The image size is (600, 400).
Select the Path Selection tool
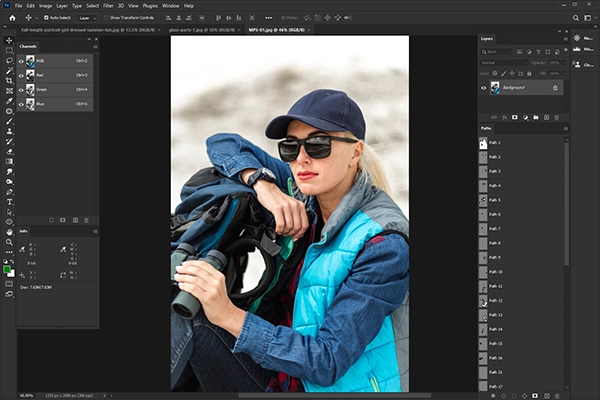[x=9, y=212]
